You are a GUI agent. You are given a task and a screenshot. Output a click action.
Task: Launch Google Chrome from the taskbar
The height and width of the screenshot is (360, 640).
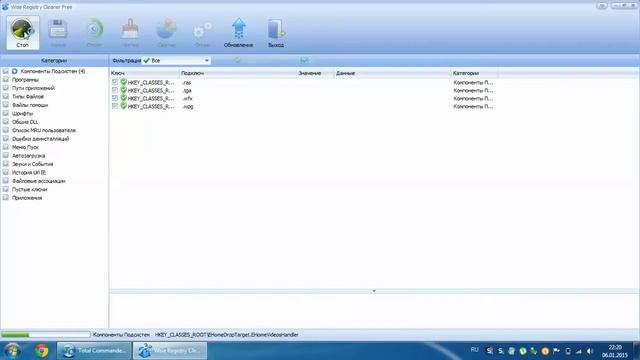click(x=41, y=351)
